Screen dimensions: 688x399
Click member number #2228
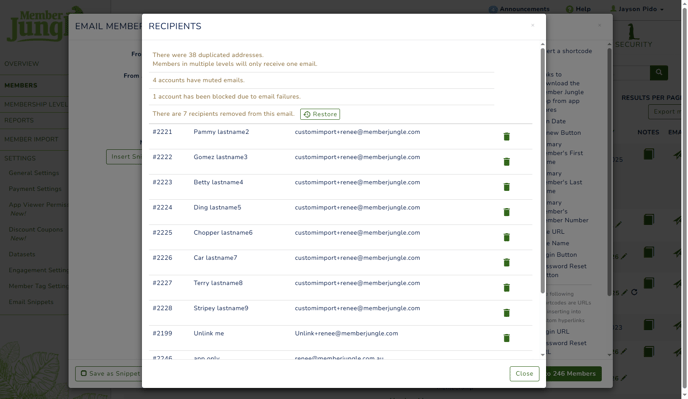click(162, 308)
